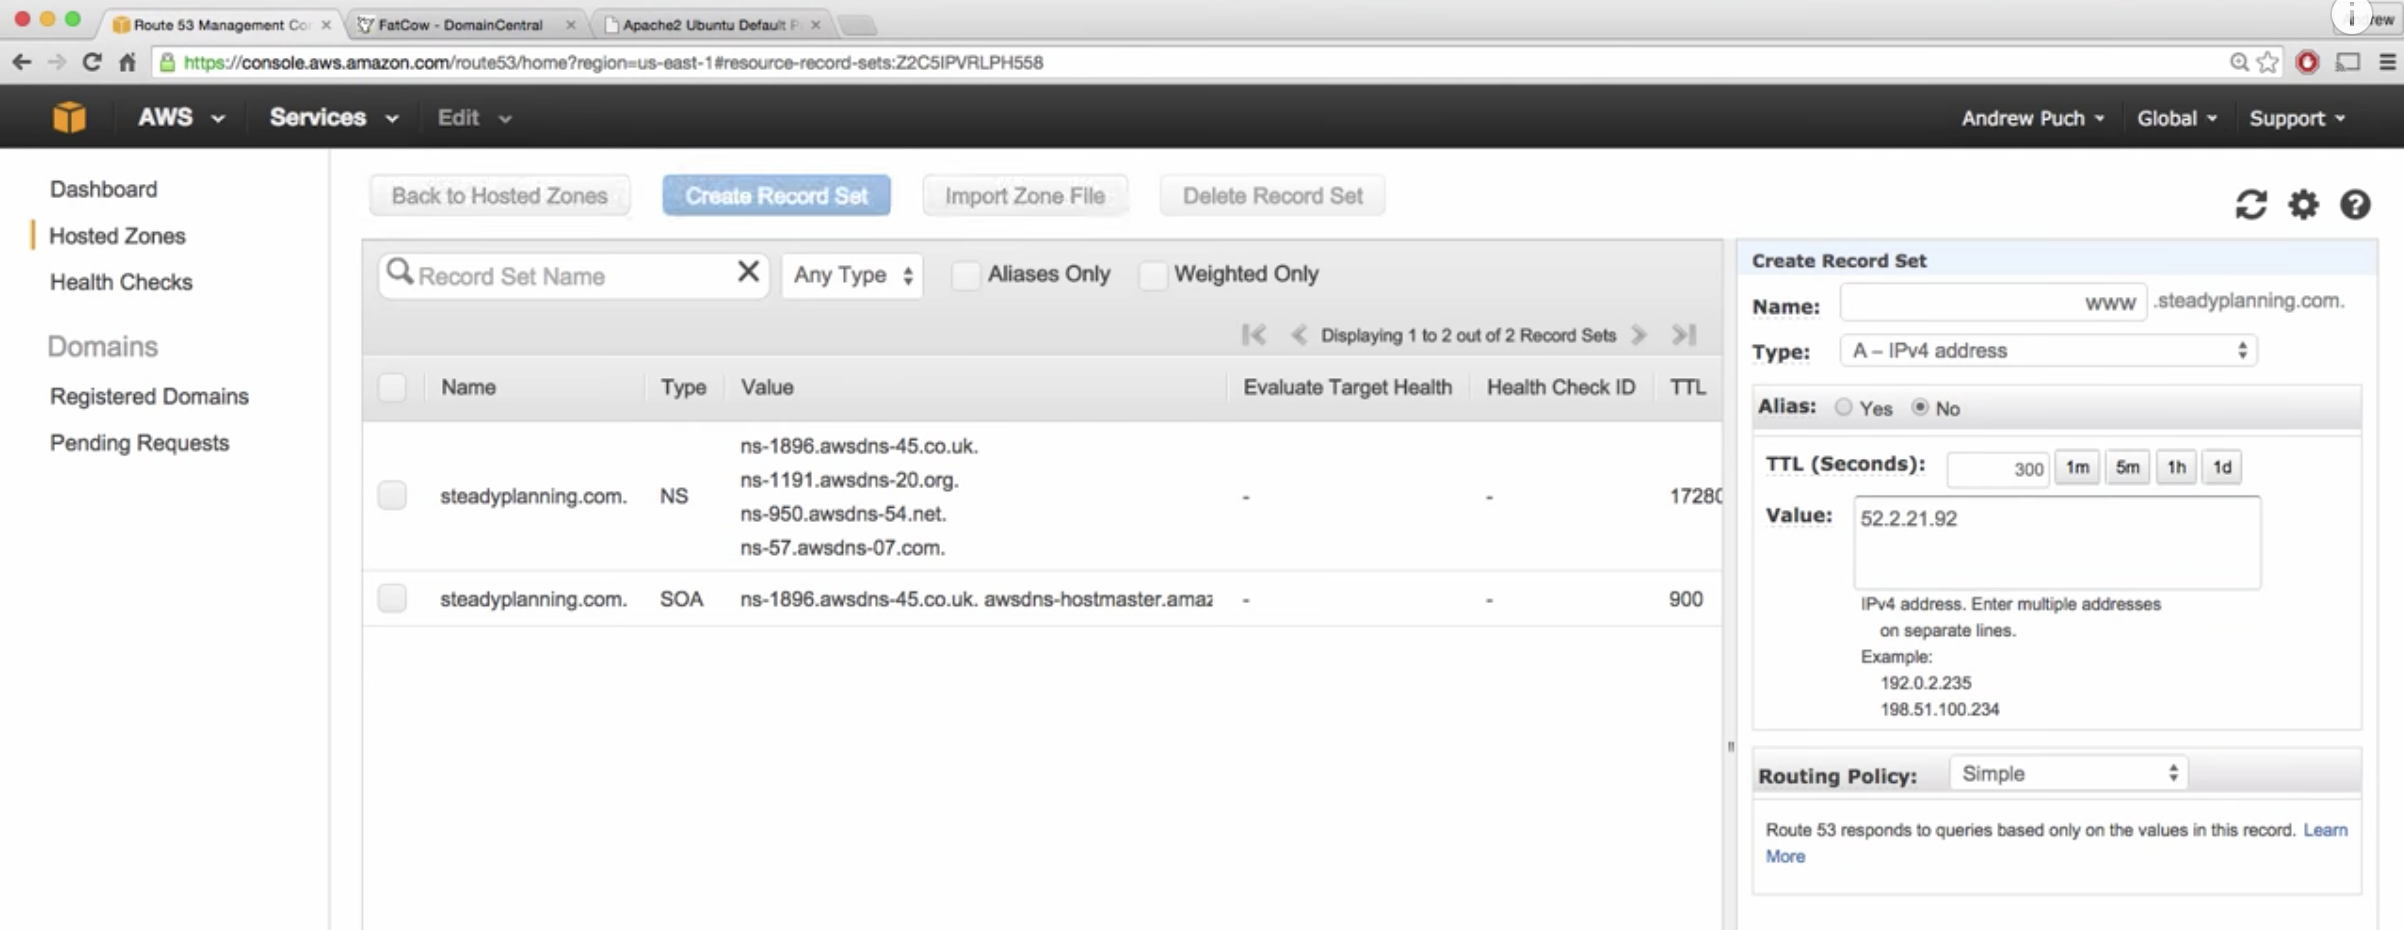The image size is (2404, 930).
Task: Open the Support menu
Action: click(x=2297, y=118)
